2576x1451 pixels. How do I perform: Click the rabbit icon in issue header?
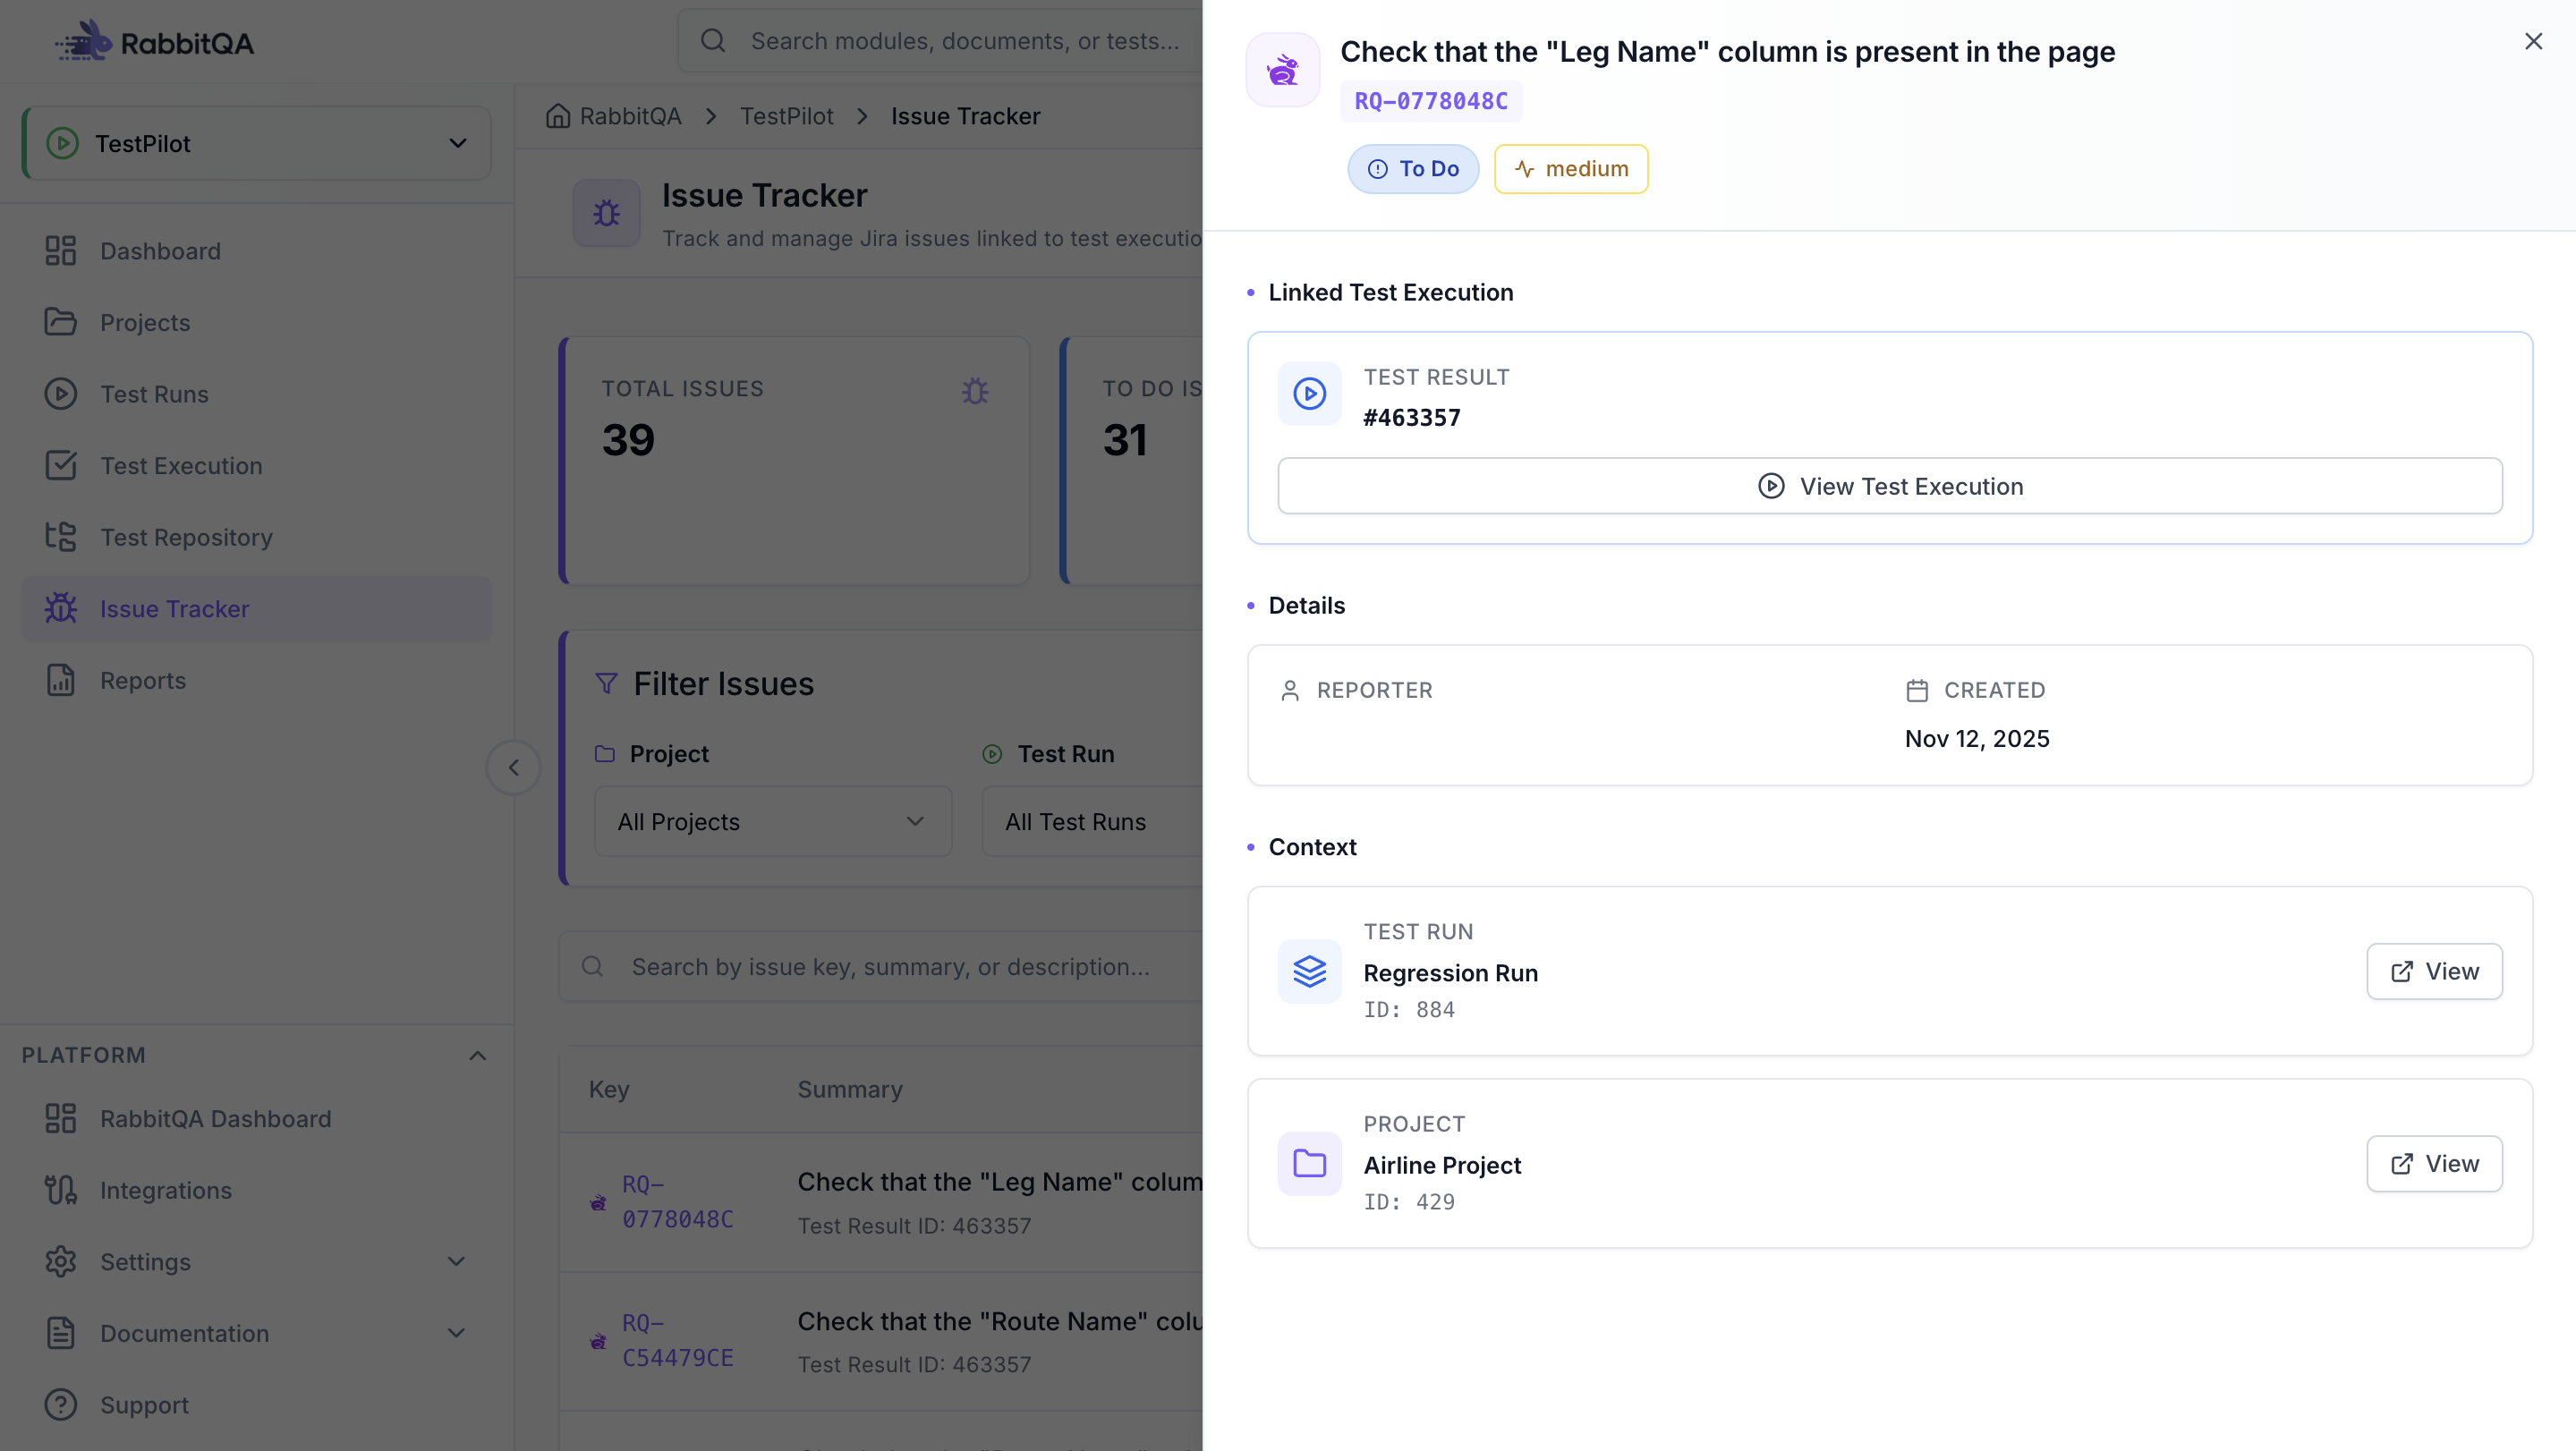tap(1282, 70)
